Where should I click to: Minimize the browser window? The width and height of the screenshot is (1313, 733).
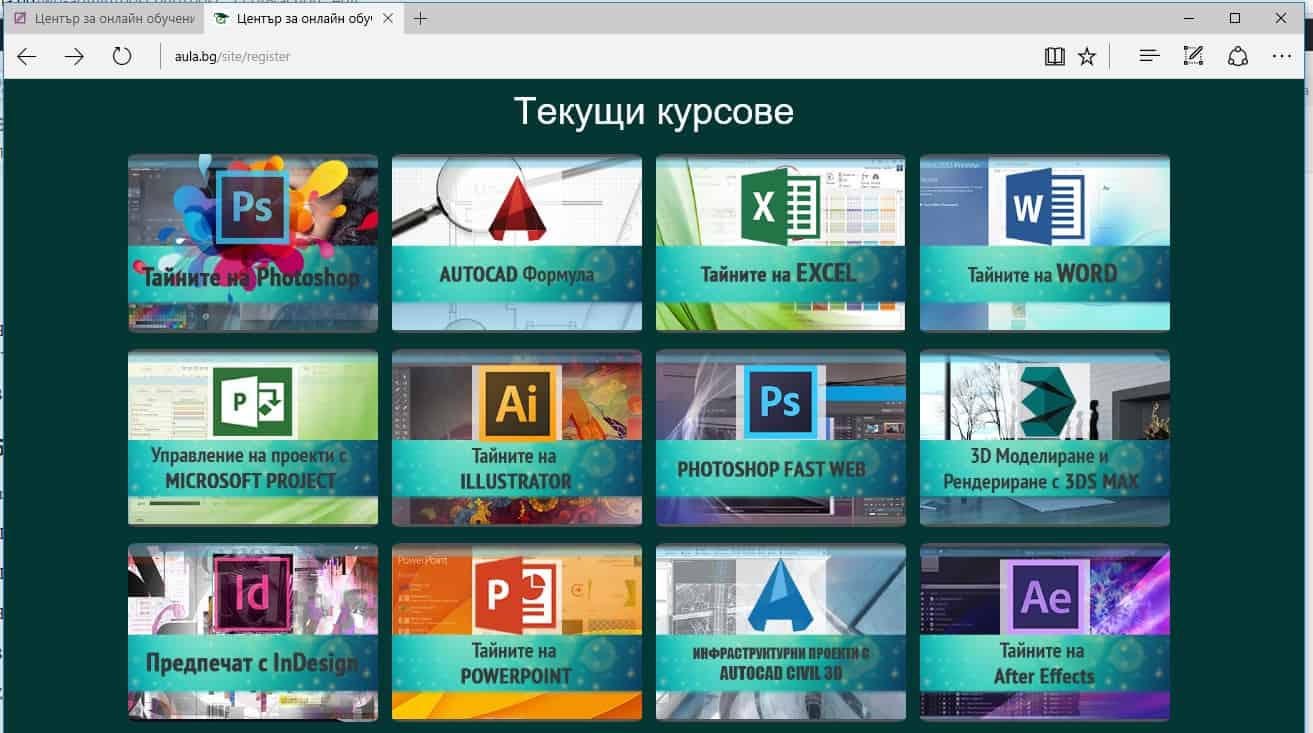[x=1188, y=18]
